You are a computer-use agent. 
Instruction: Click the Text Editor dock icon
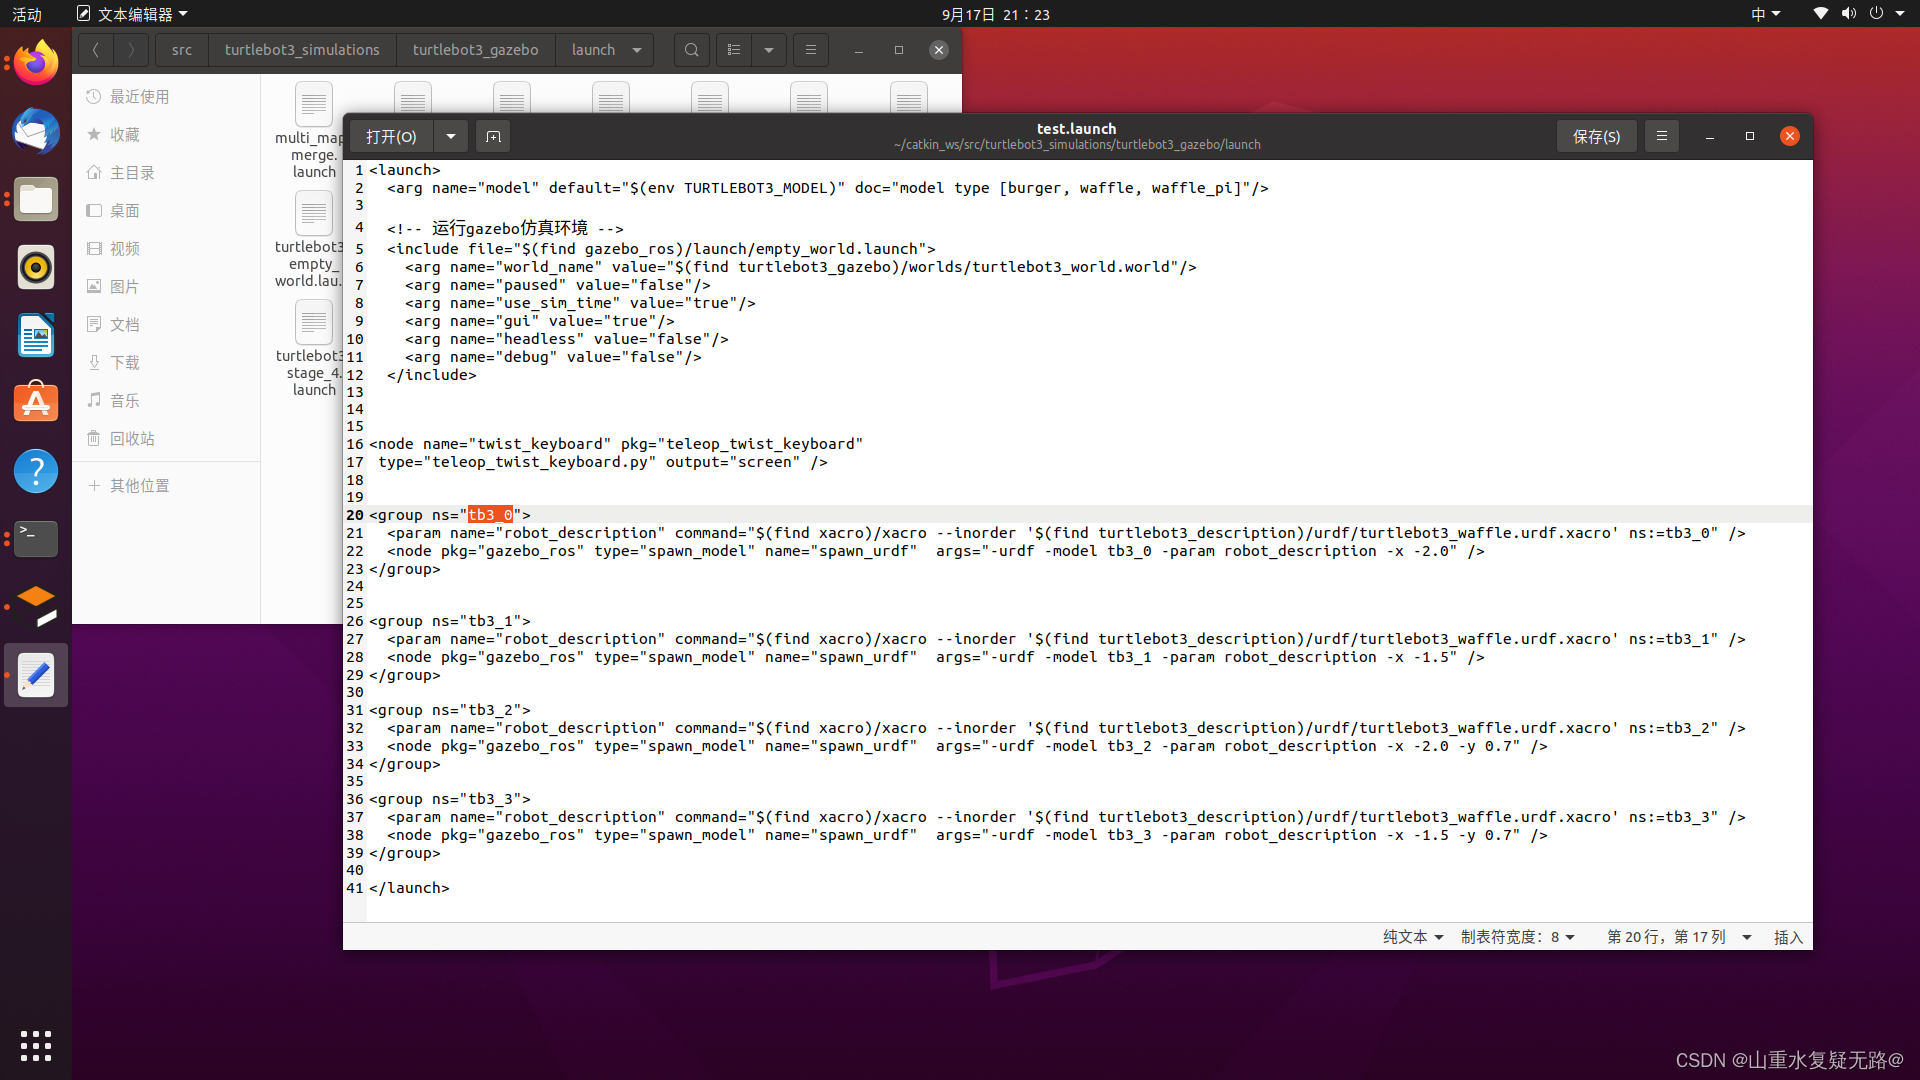pyautogui.click(x=36, y=675)
